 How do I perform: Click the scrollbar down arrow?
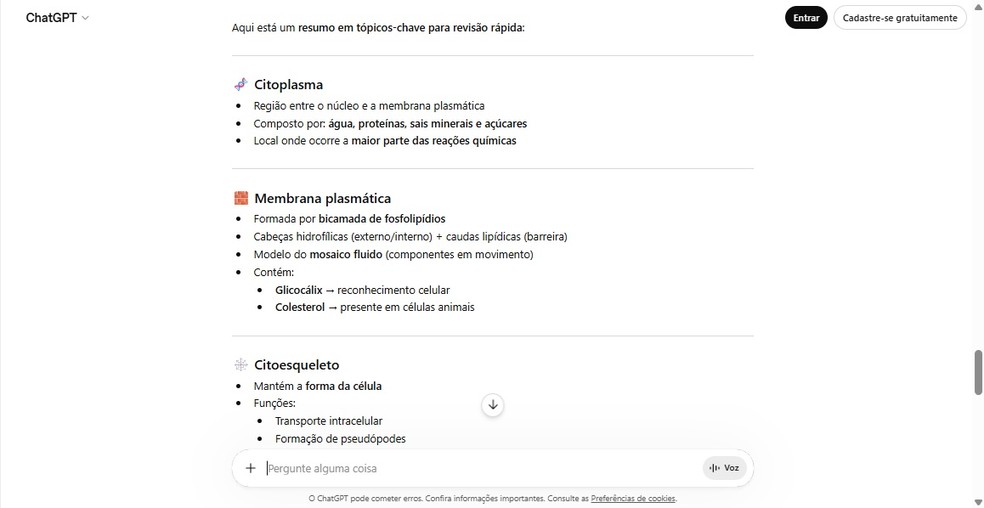click(977, 501)
